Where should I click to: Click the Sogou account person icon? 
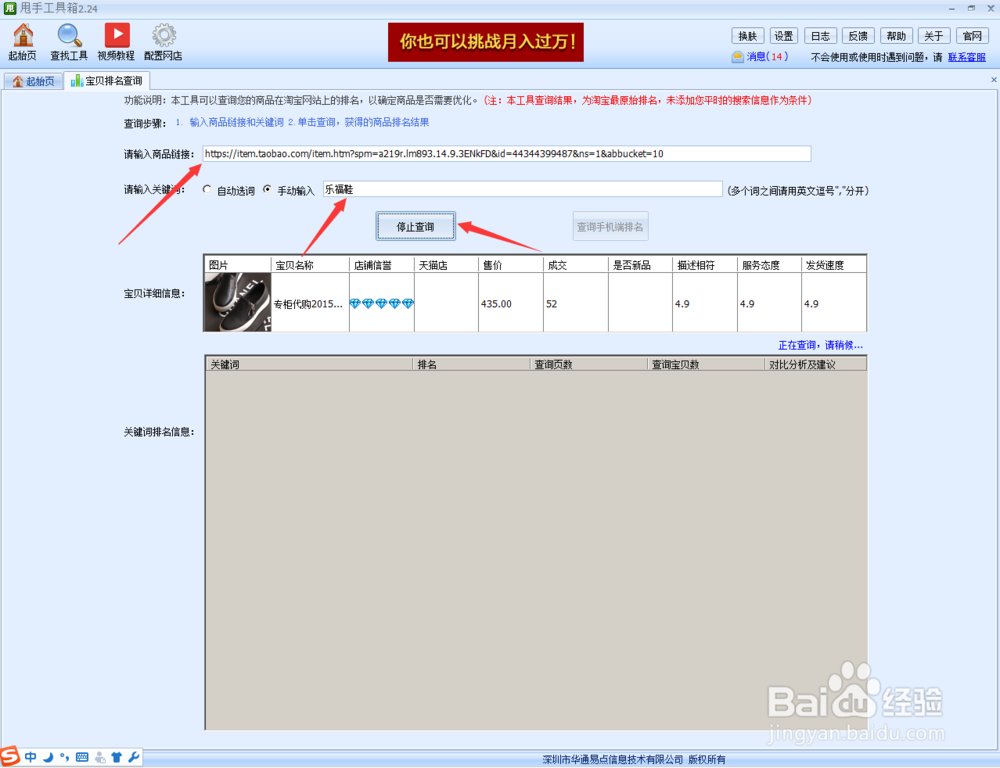[x=100, y=758]
